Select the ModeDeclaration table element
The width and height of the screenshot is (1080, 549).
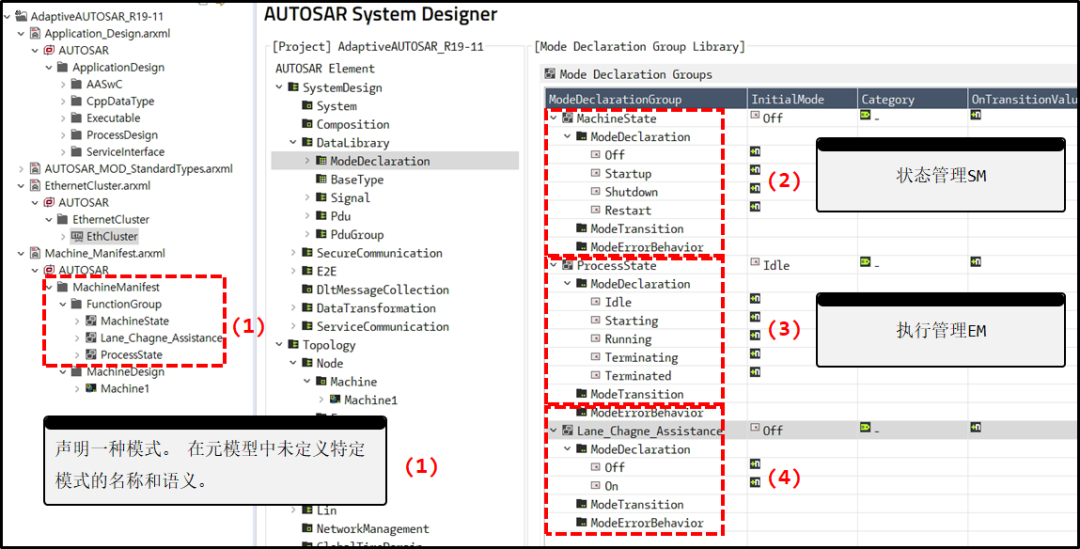tap(380, 161)
